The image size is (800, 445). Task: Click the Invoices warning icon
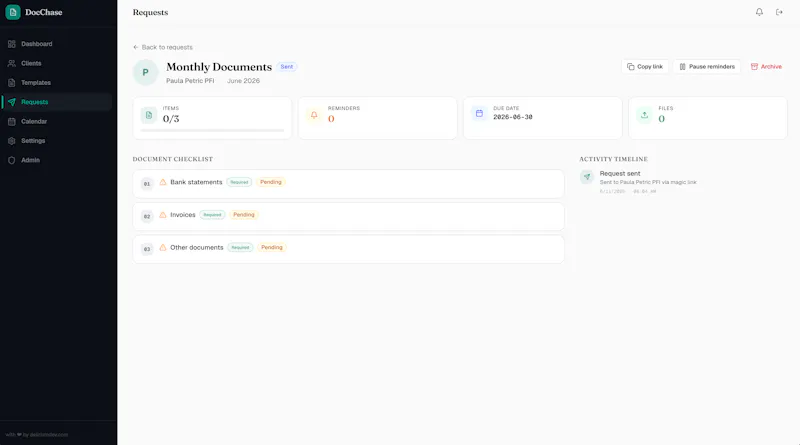(163, 215)
